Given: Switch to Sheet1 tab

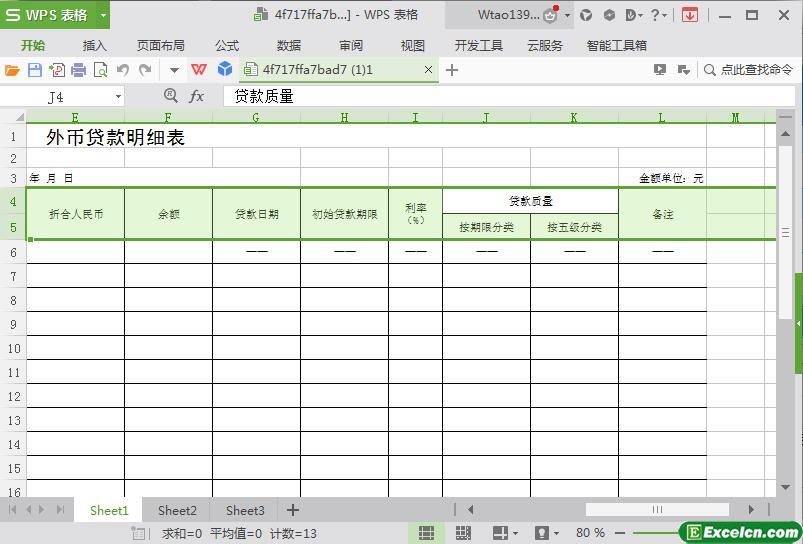Looking at the screenshot, I should [x=109, y=510].
